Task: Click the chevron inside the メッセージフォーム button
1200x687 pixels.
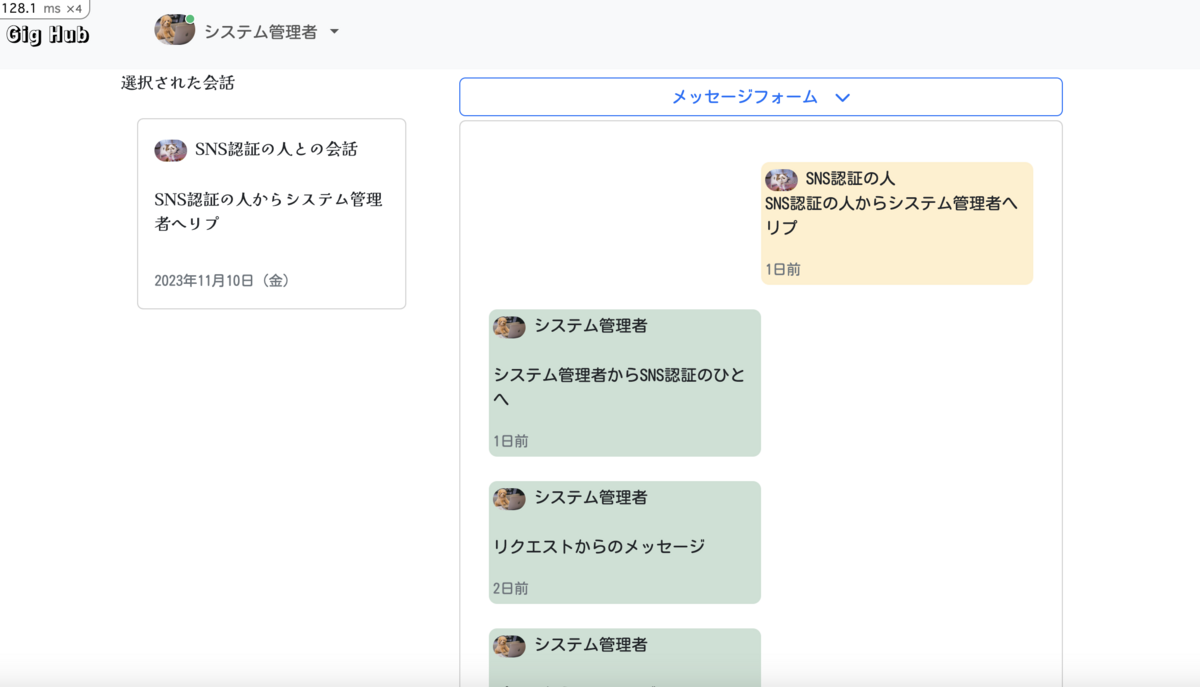Action: point(843,97)
